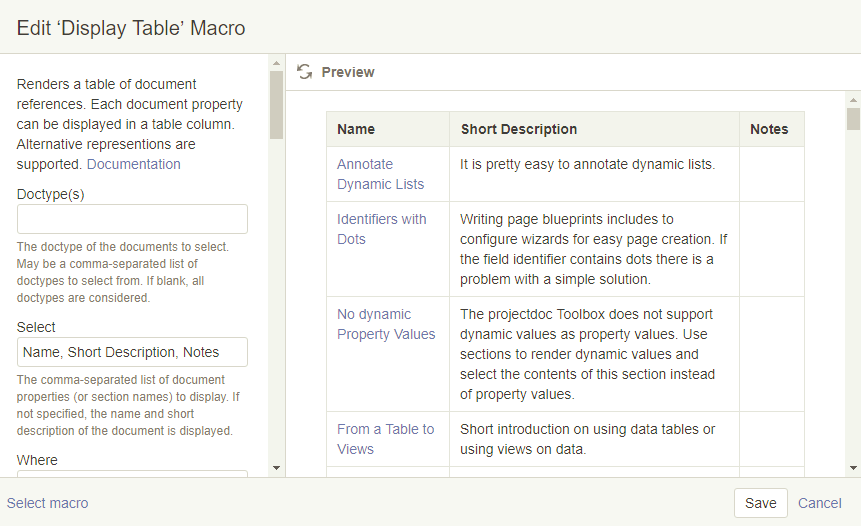The height and width of the screenshot is (526, 861).
Task: Click the Where input field
Action: 132,474
